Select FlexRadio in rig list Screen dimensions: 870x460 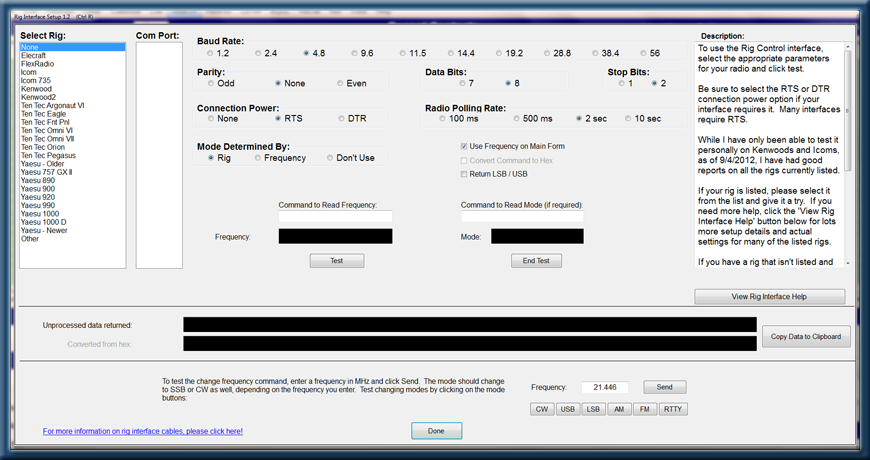[73, 64]
